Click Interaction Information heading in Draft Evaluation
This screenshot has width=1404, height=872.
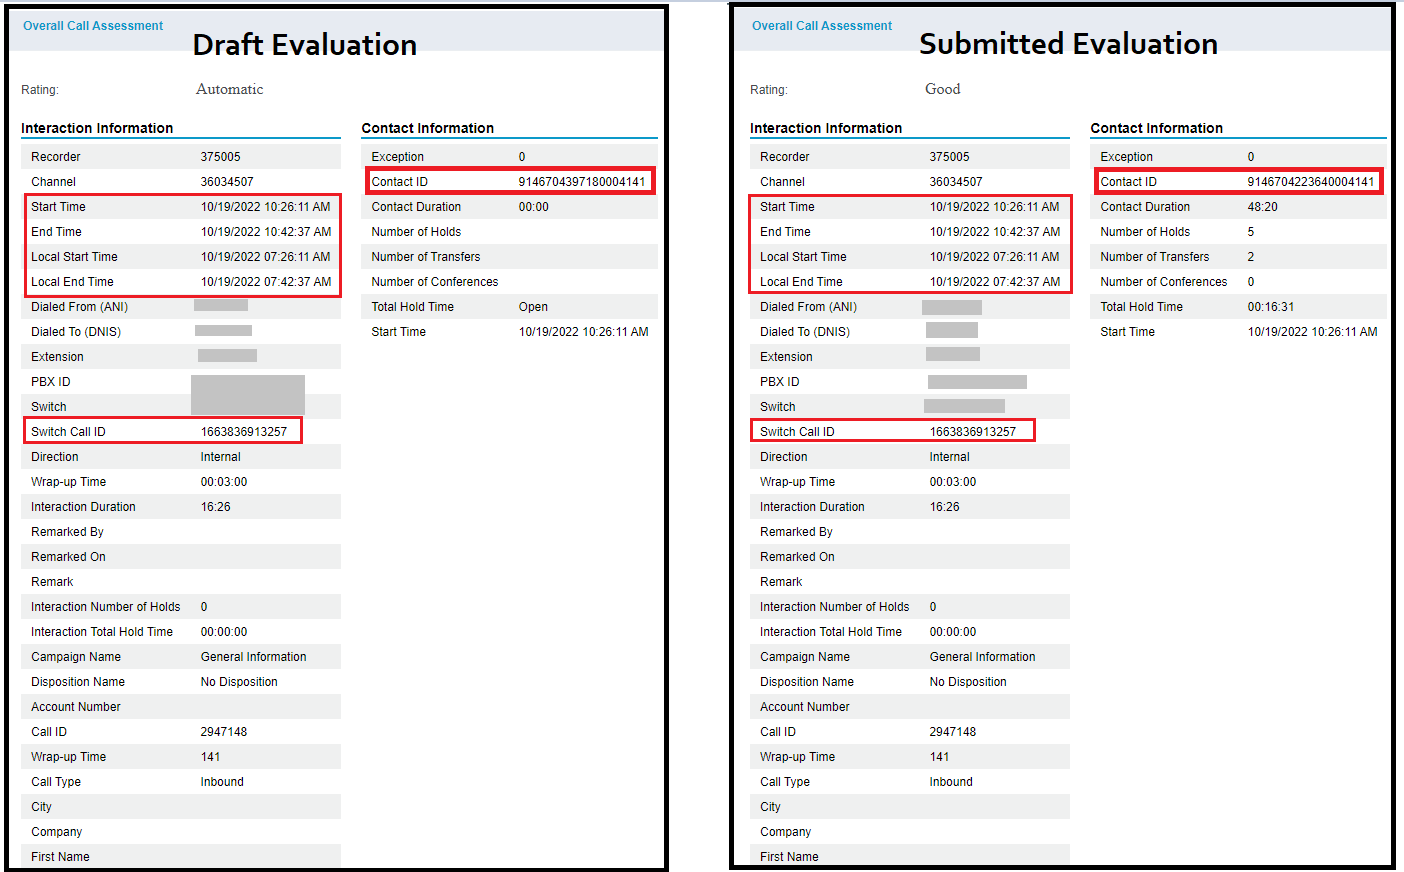pyautogui.click(x=97, y=128)
